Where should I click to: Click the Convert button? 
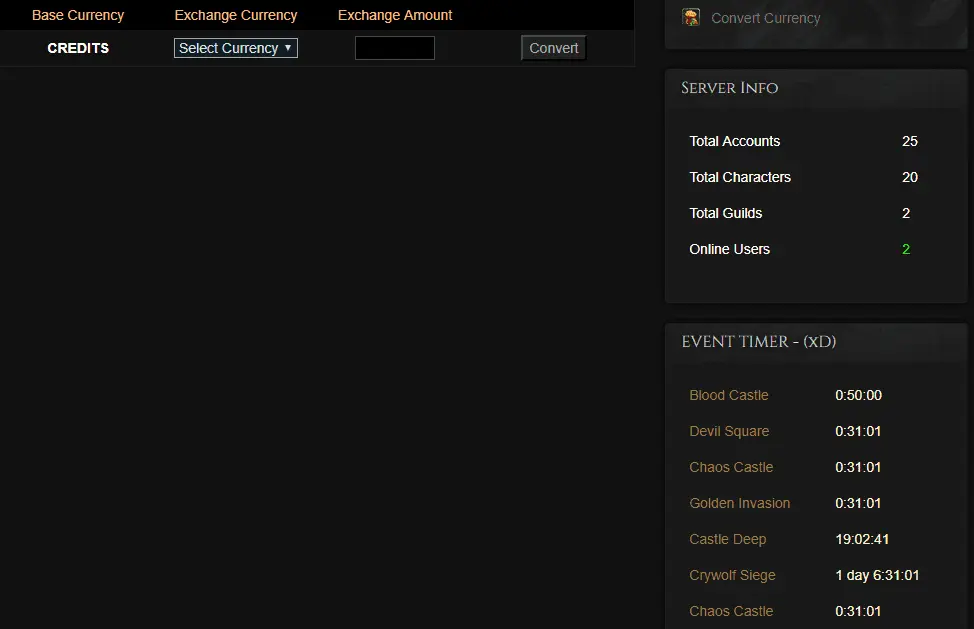tap(553, 48)
